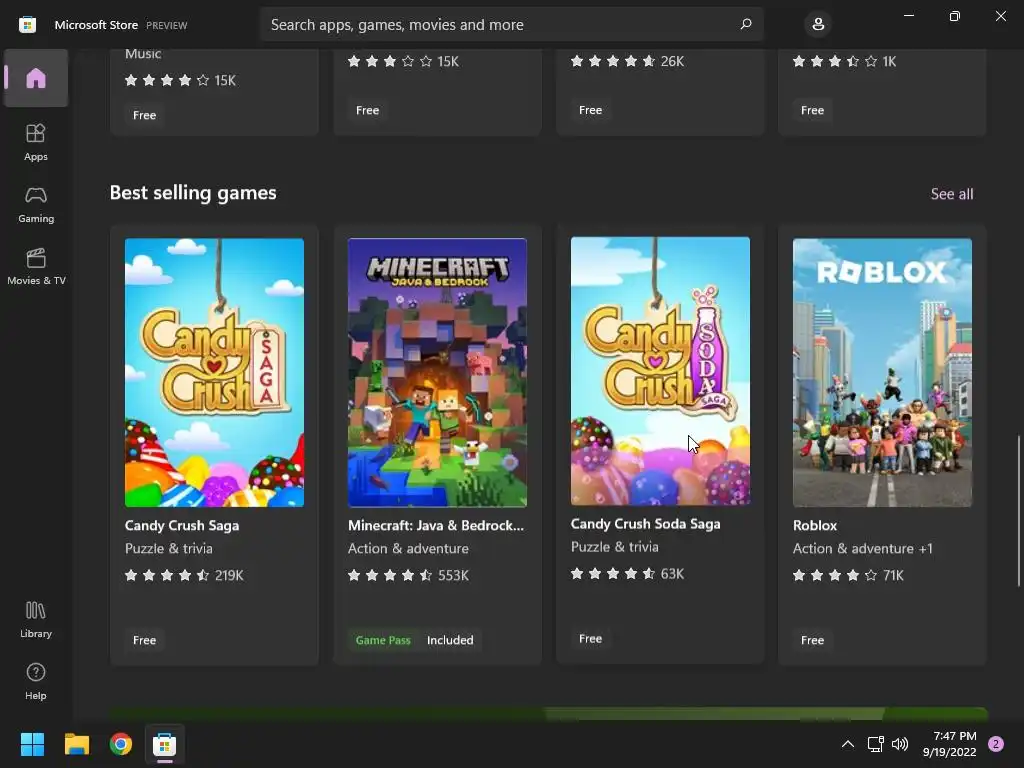Screen dimensions: 1024x768
Task: Click Free on the Candy Crush Soda card
Action: 590,639
